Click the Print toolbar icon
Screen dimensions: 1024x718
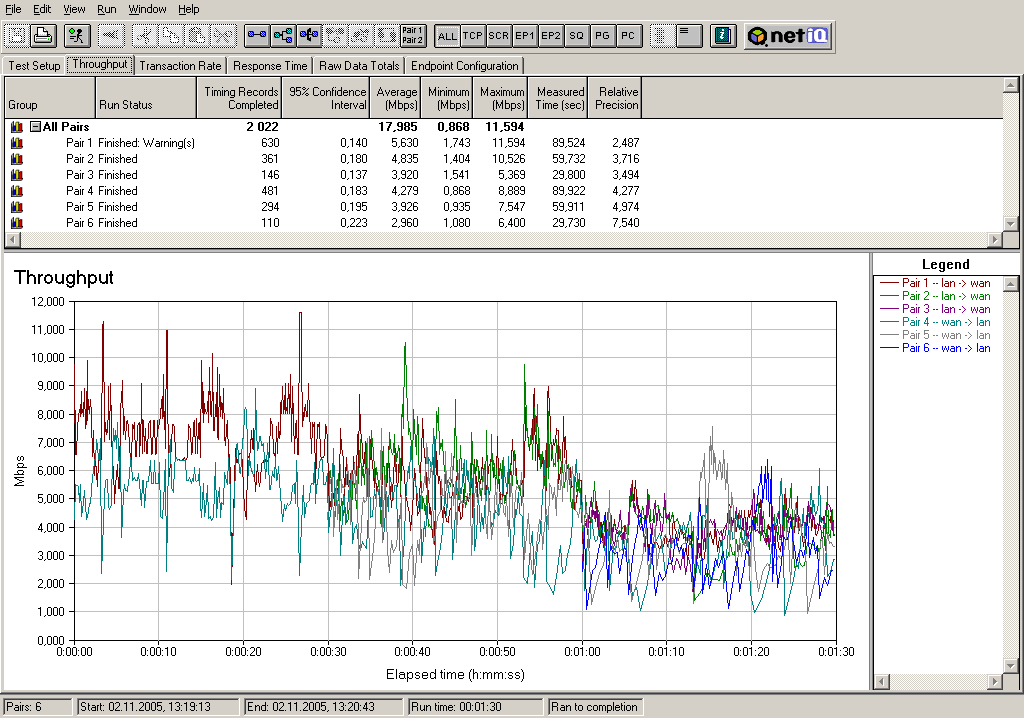pos(43,36)
